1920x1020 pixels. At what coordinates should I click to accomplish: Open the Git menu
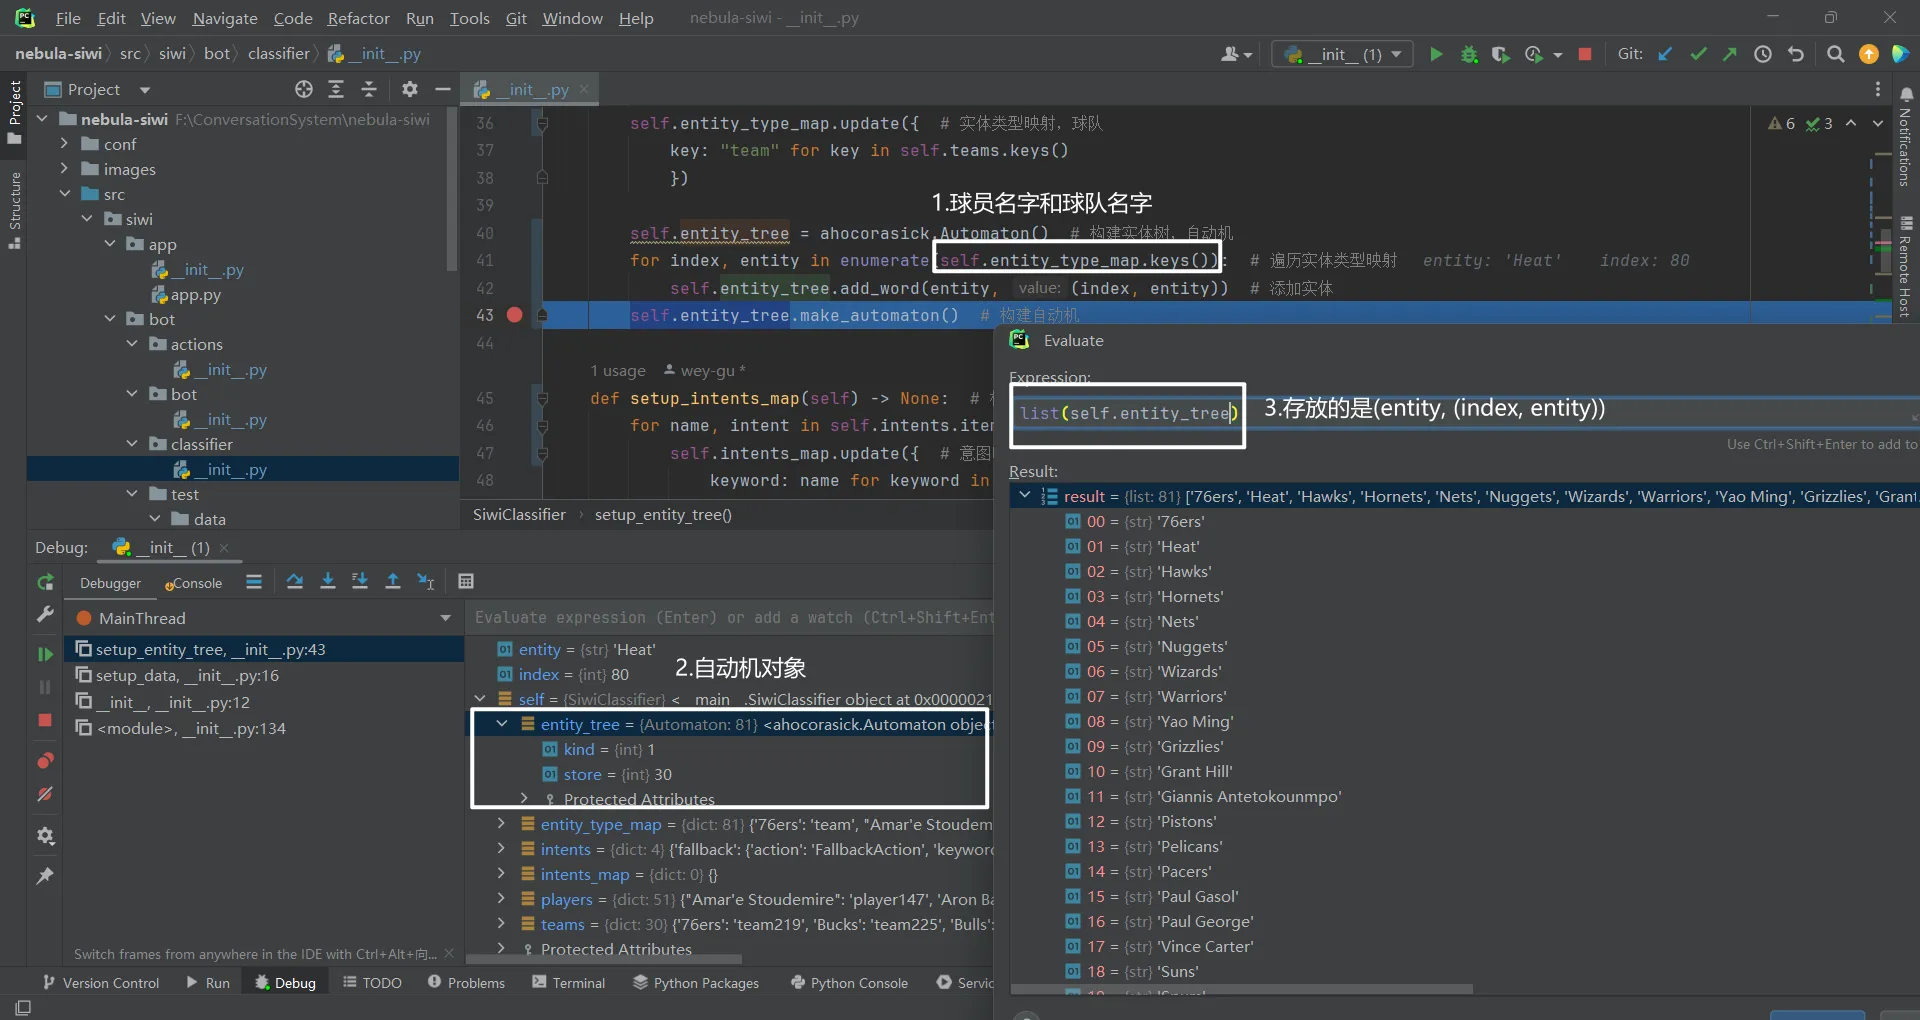click(x=516, y=18)
